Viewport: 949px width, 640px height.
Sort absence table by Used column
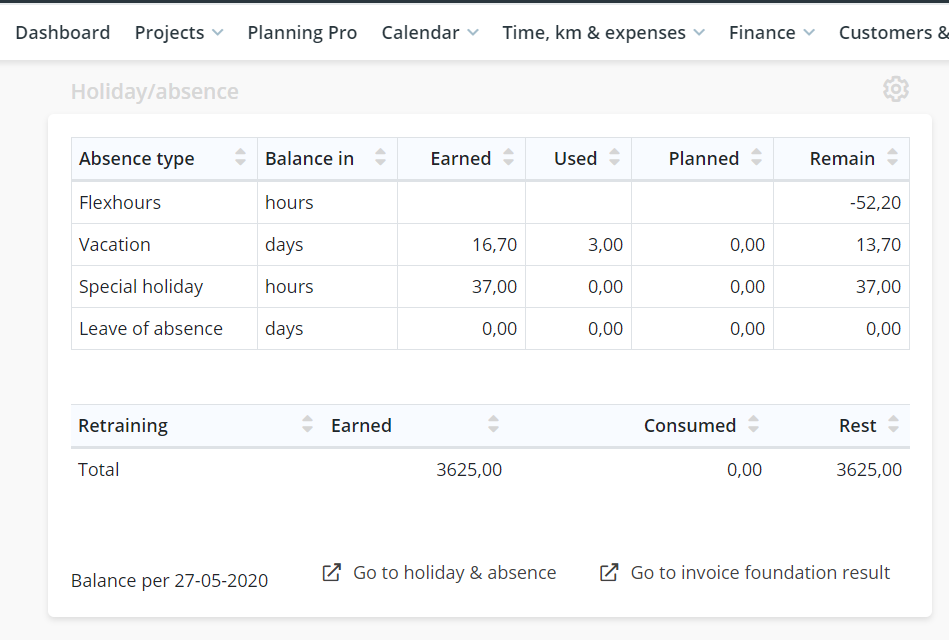(578, 159)
